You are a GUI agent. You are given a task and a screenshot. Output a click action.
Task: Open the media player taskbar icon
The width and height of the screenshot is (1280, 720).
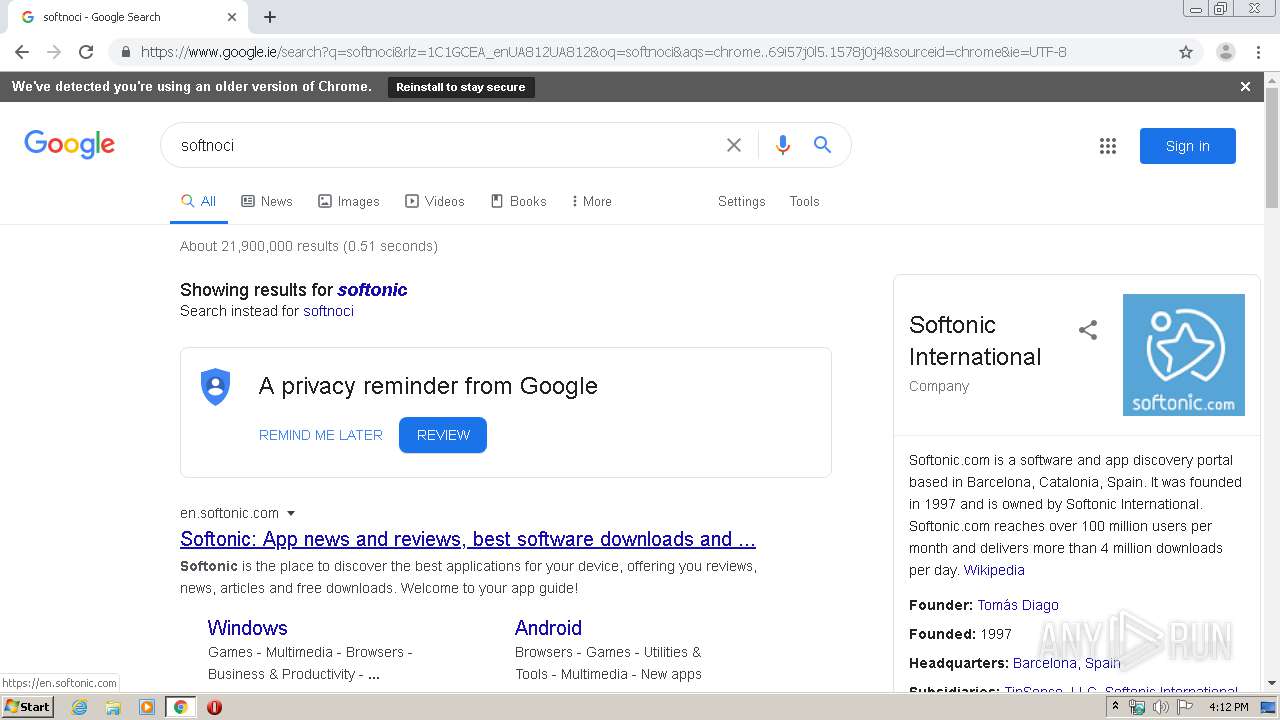[147, 707]
